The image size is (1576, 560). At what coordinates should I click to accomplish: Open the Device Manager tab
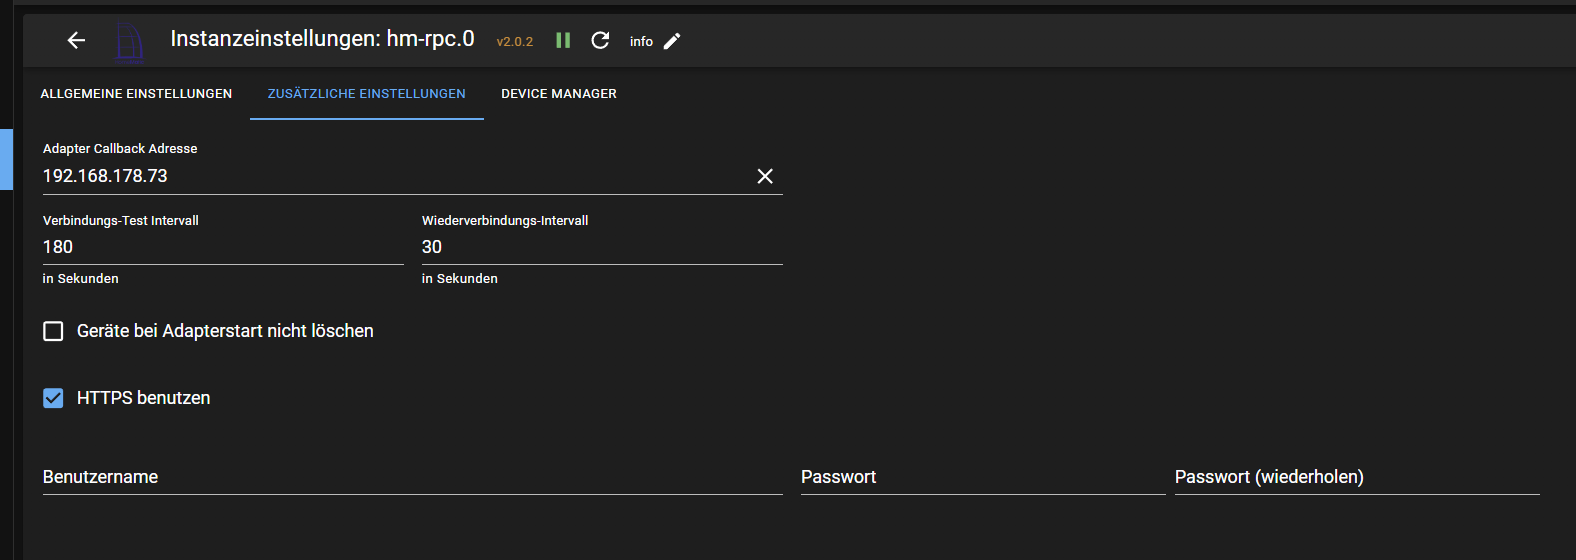pos(559,94)
